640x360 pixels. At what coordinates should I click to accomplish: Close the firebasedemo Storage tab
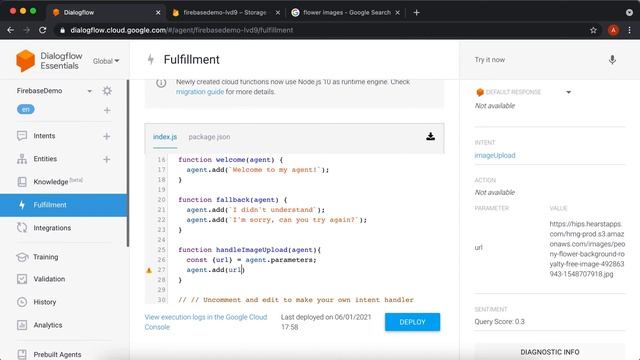coord(278,13)
